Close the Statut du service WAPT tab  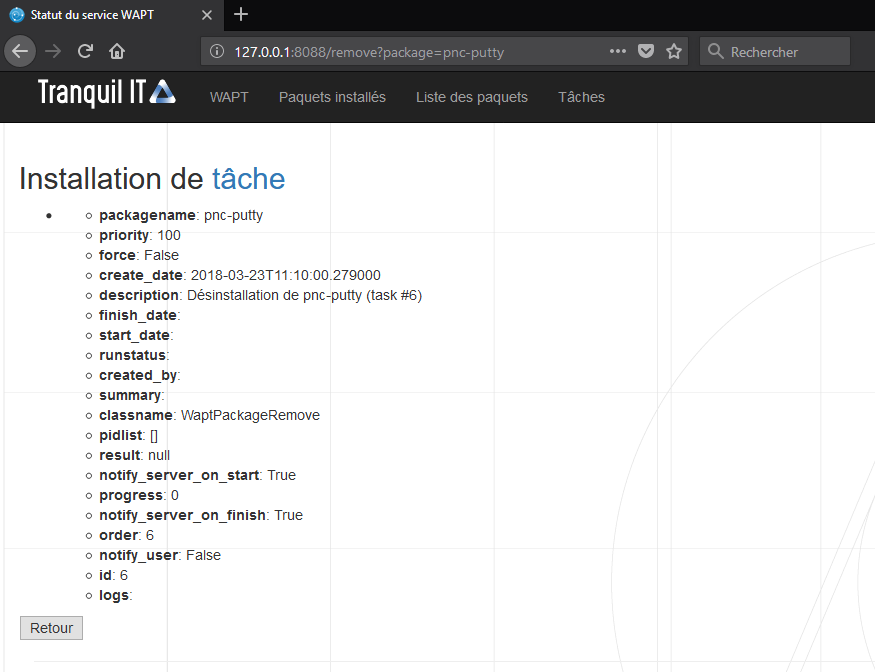pyautogui.click(x=206, y=15)
